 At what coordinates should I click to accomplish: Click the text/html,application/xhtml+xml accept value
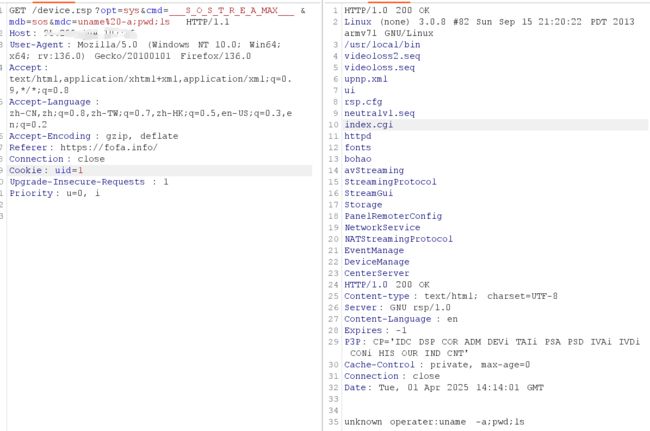click(x=150, y=79)
